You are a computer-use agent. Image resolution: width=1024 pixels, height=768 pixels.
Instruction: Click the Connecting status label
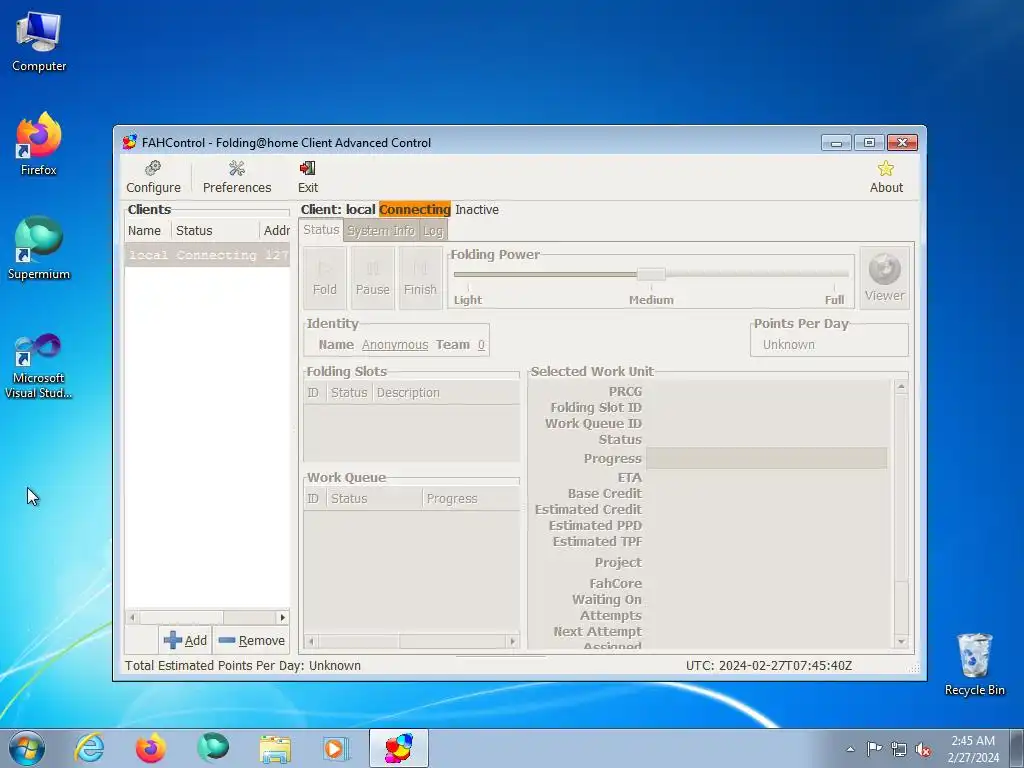(415, 210)
